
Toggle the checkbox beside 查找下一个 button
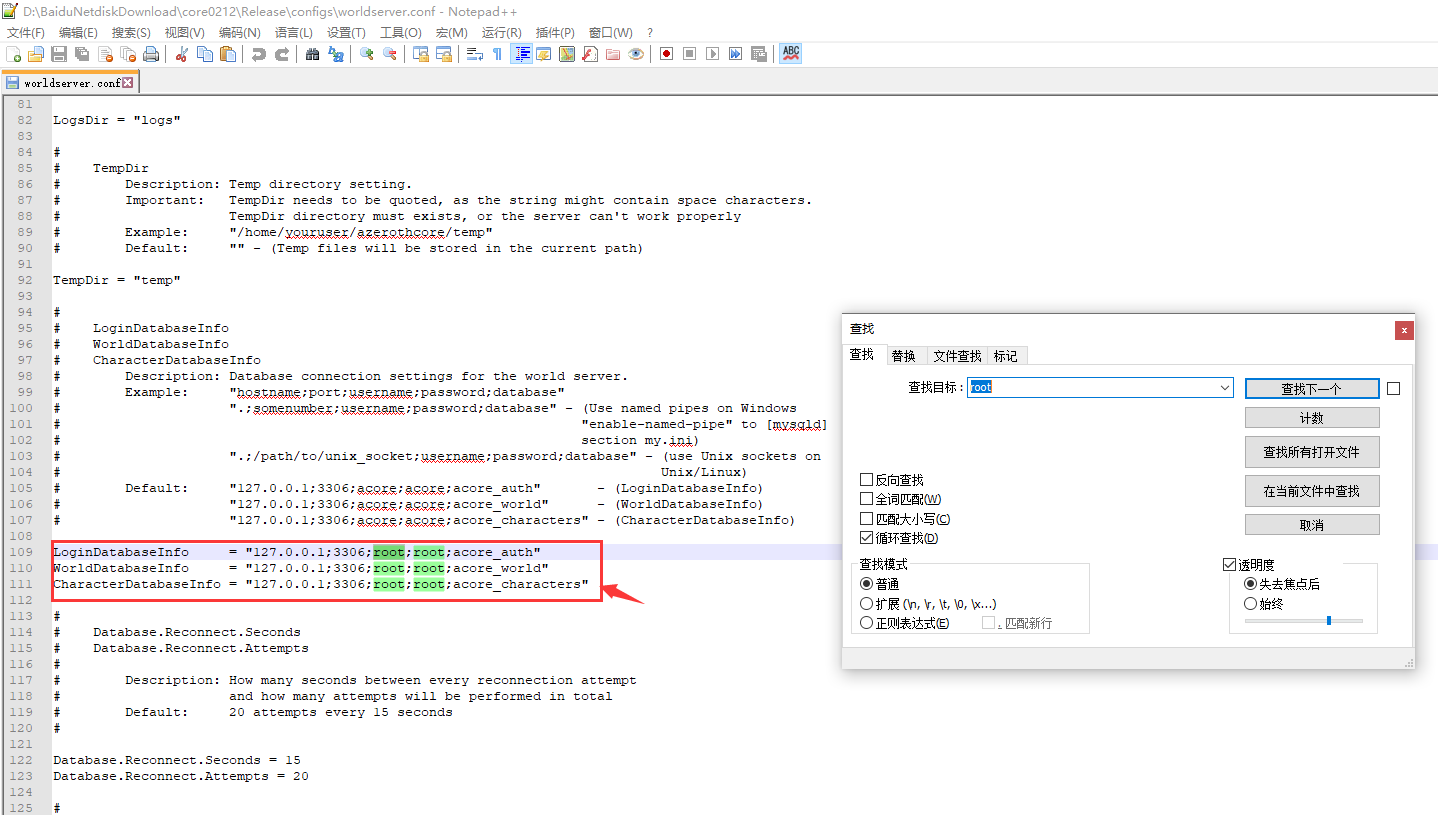(1394, 388)
